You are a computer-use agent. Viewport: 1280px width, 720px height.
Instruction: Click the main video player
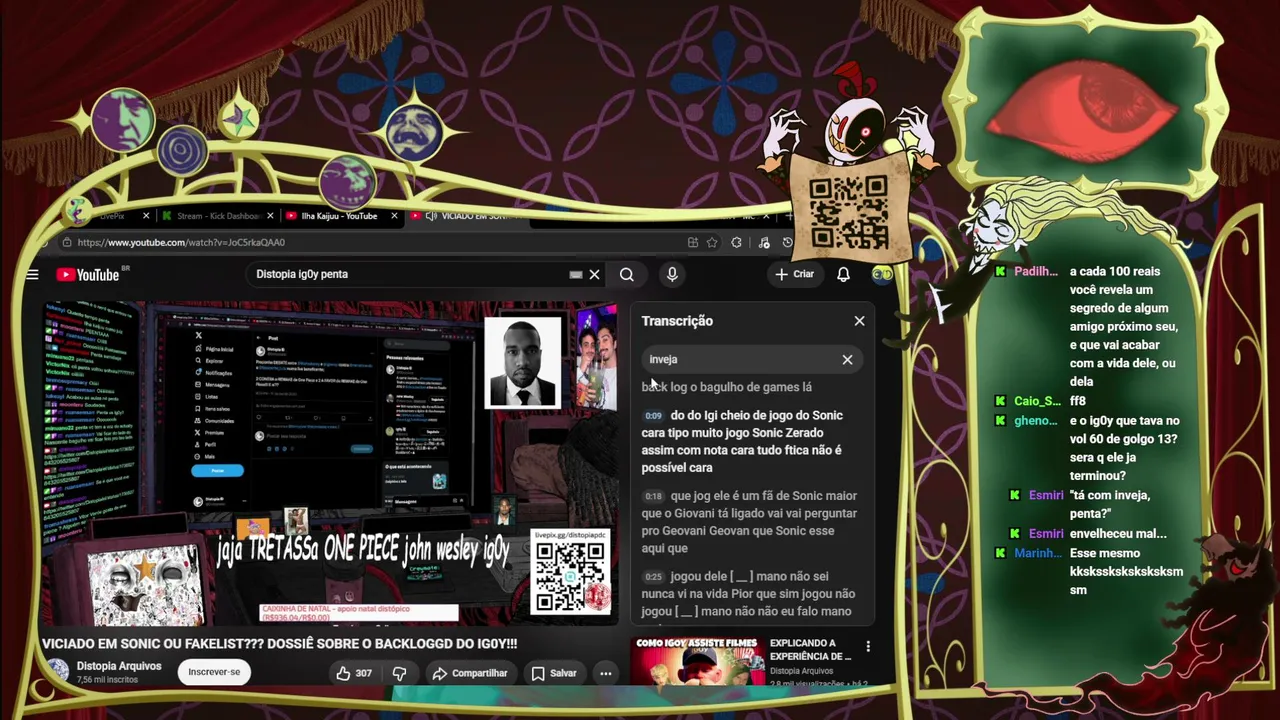click(330, 462)
